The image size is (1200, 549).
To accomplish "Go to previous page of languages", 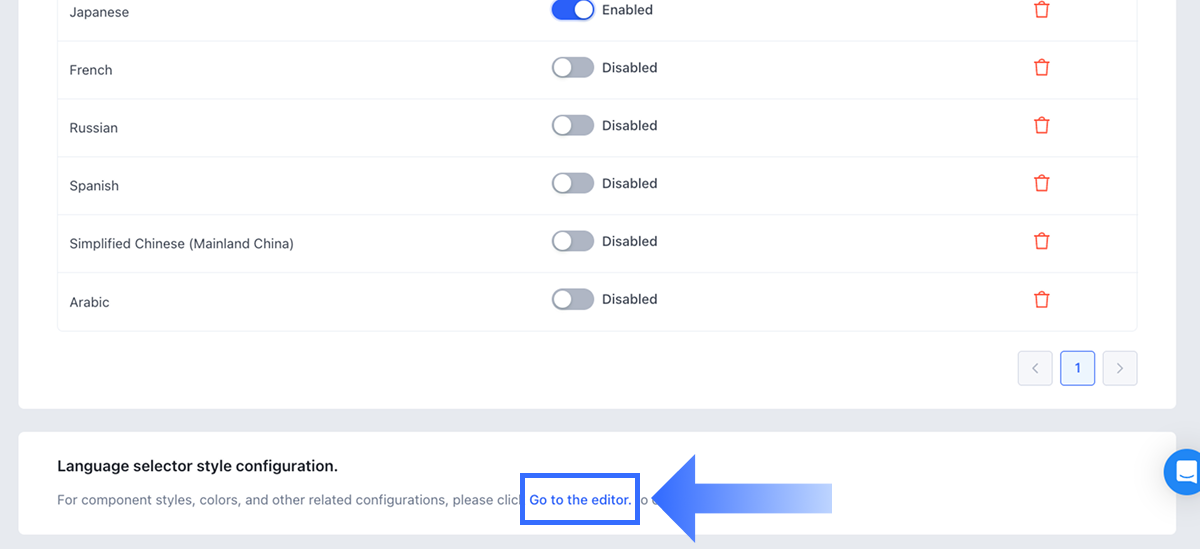I will (1035, 368).
